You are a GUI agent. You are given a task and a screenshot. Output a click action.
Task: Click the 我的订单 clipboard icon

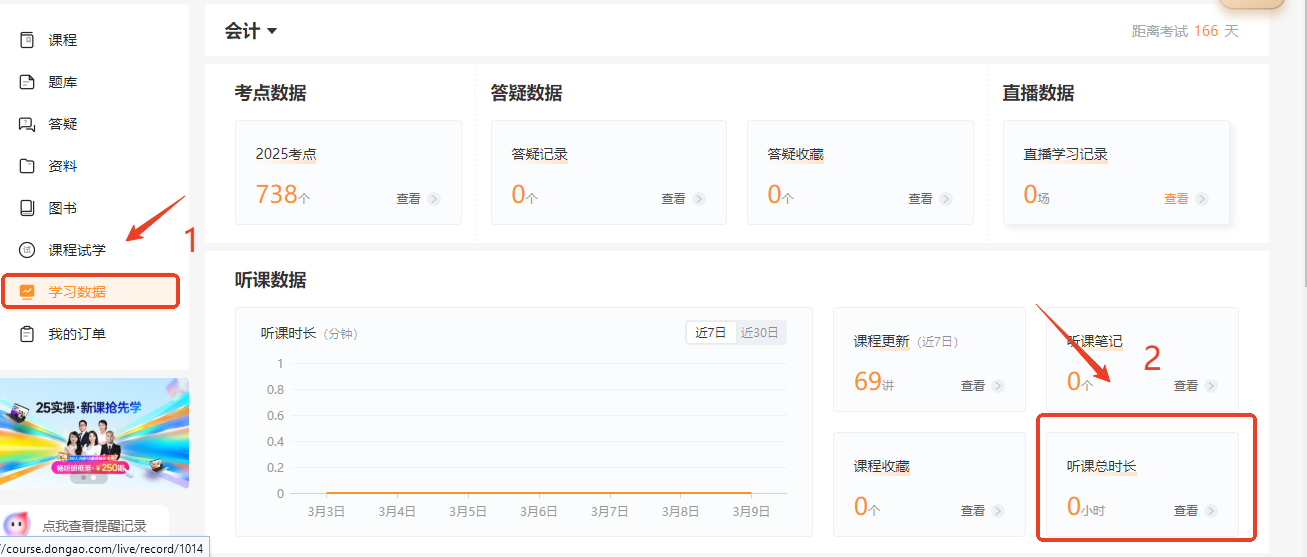[x=27, y=334]
